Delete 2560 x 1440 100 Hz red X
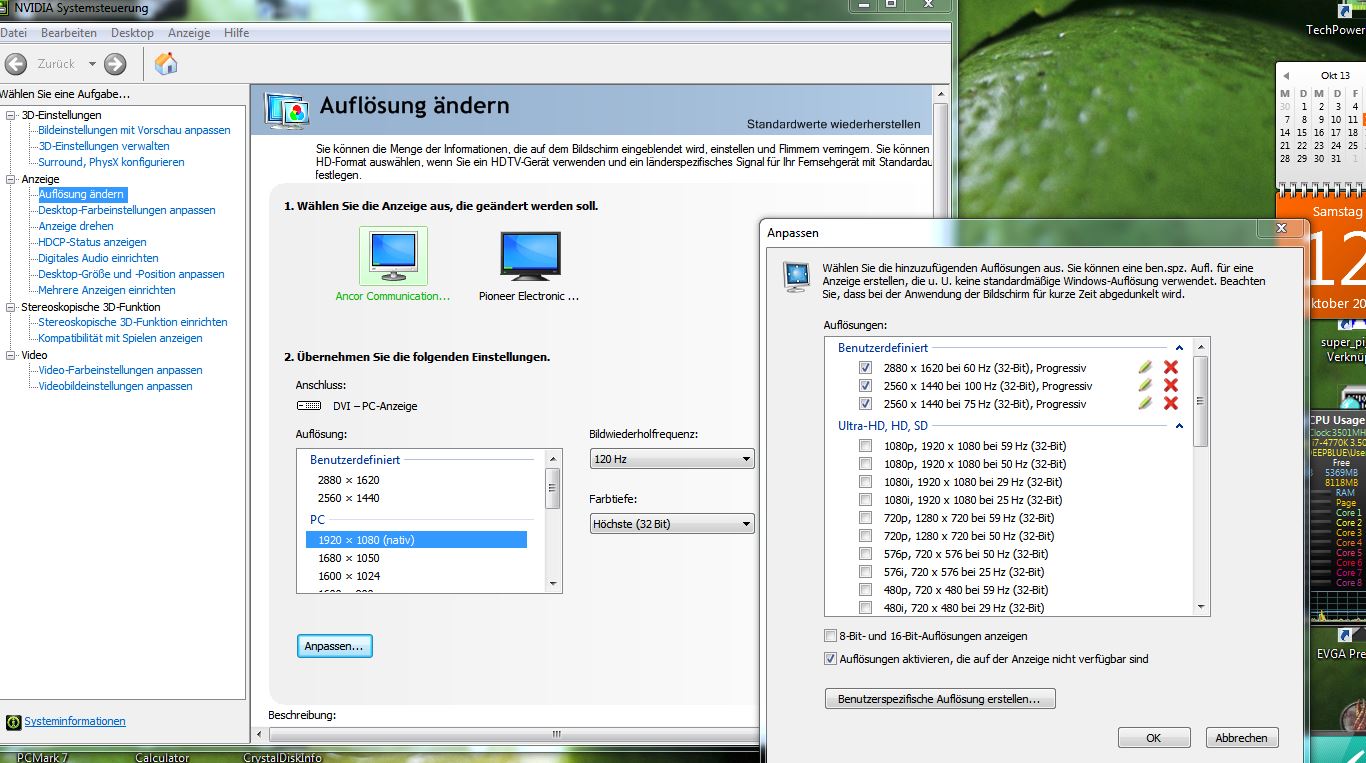This screenshot has width=1366, height=763. 1171,386
